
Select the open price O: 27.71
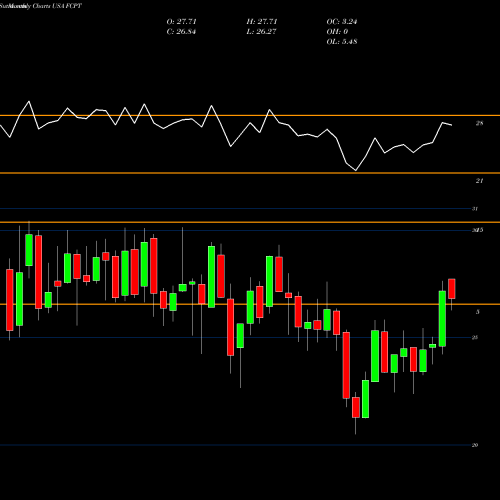(x=181, y=22)
